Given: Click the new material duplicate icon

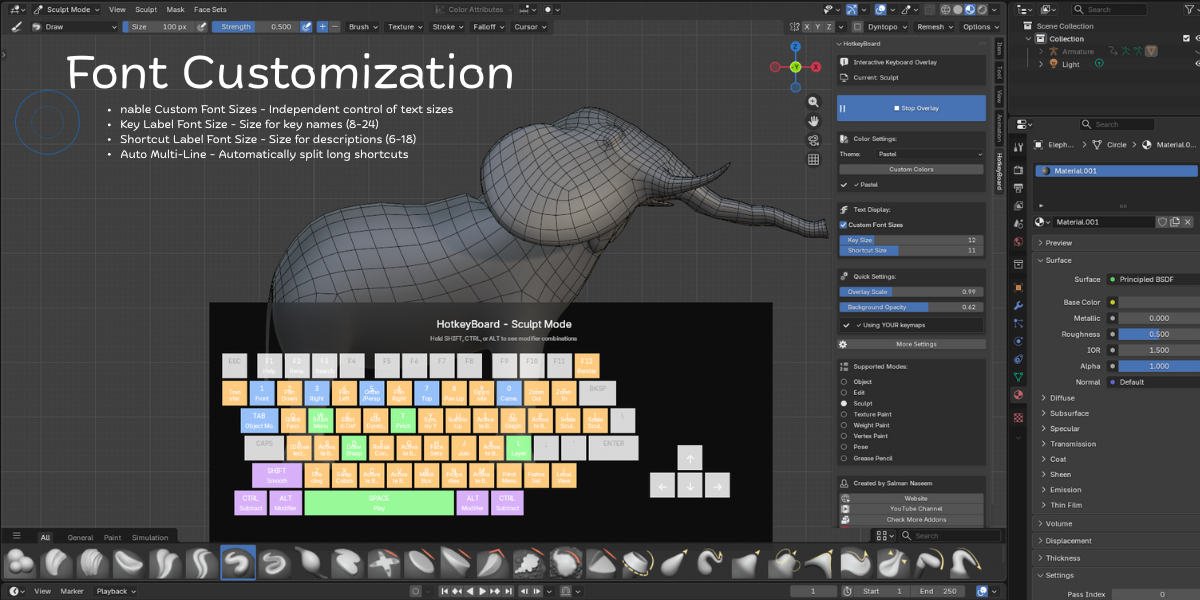Looking at the screenshot, I should (x=1176, y=222).
